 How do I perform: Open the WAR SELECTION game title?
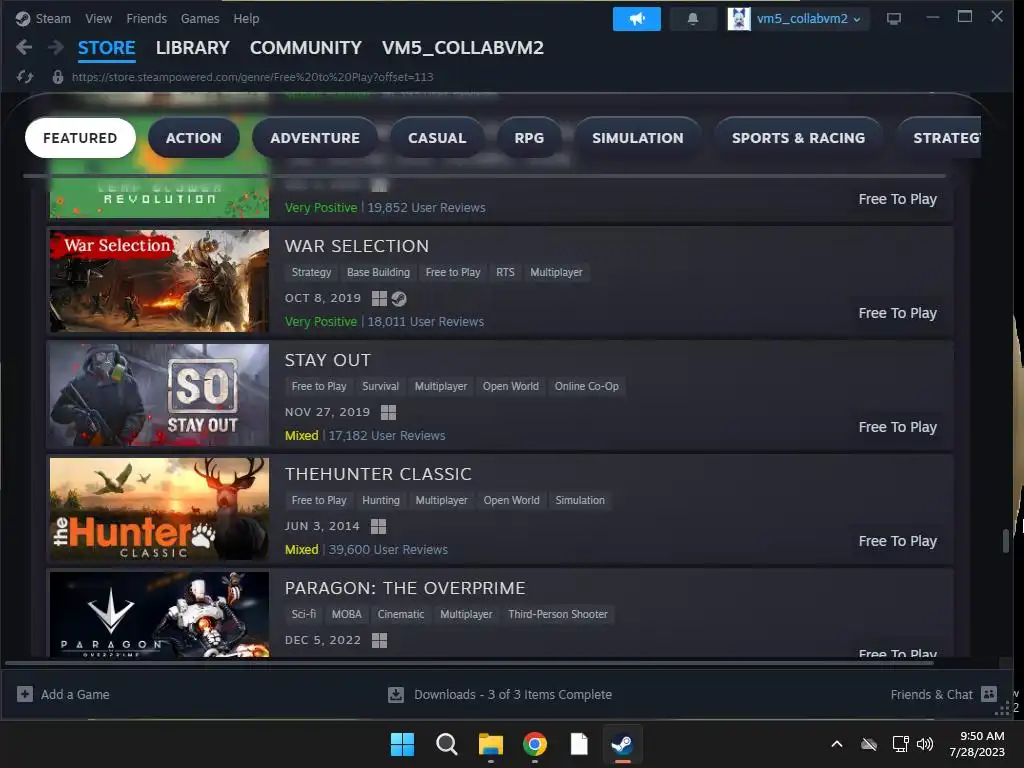point(357,246)
